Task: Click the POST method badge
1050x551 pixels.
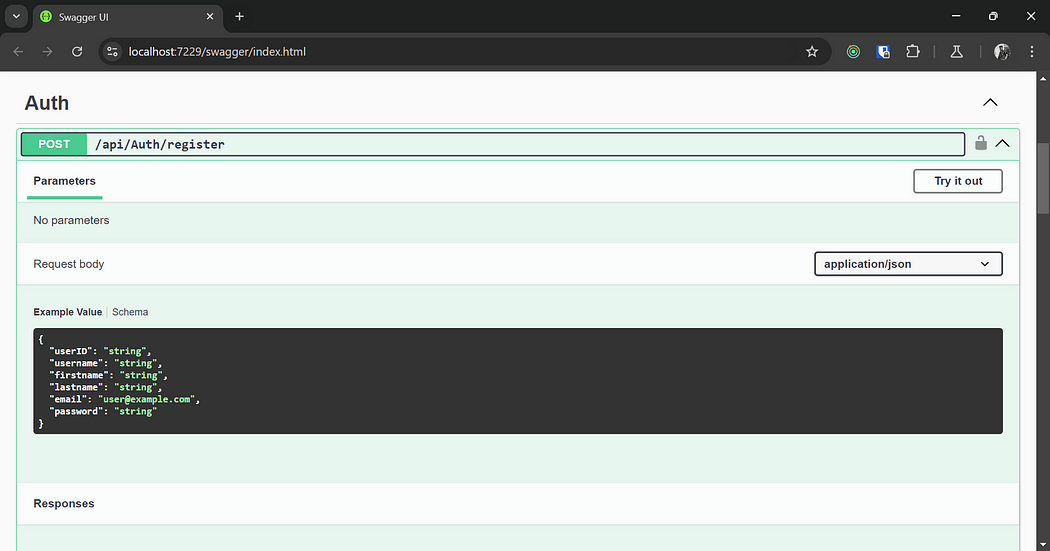Action: [x=54, y=144]
